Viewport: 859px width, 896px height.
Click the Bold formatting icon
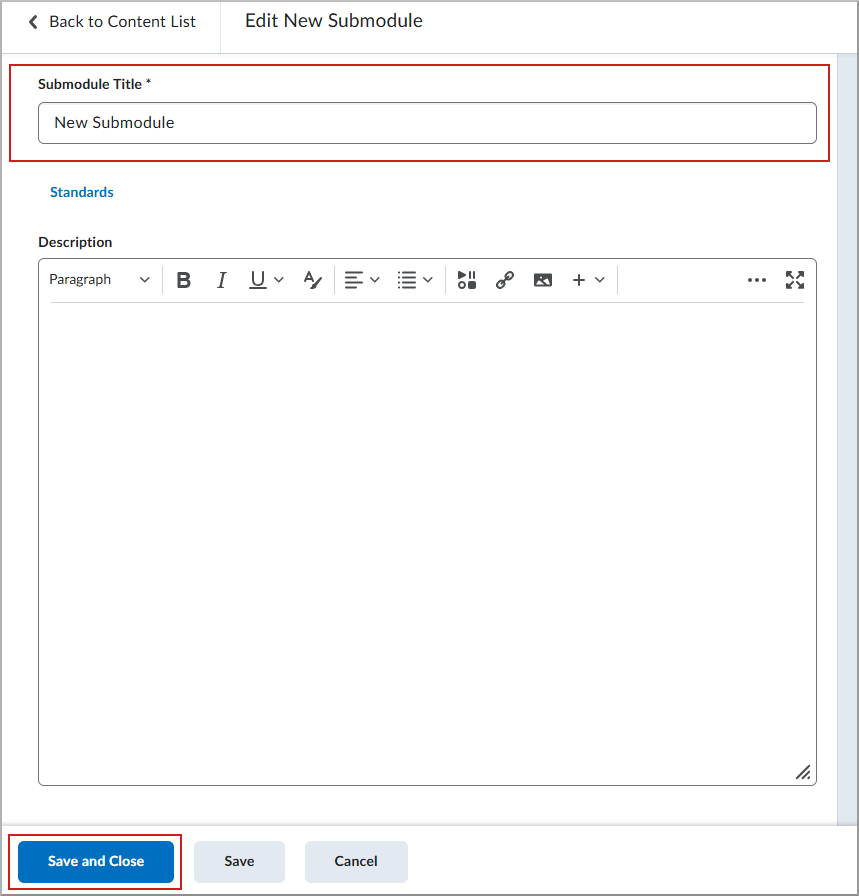(183, 280)
